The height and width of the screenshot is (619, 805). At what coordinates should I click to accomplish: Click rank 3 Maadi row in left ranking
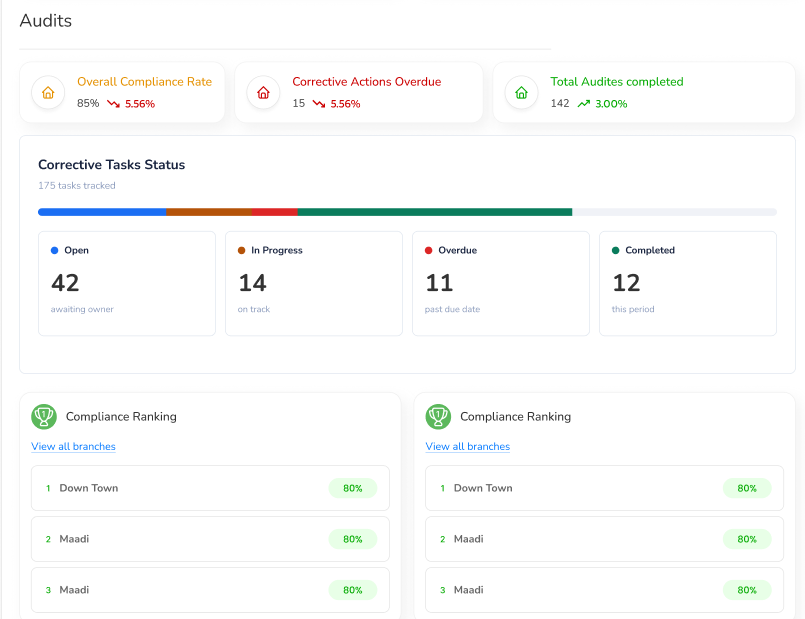click(210, 590)
